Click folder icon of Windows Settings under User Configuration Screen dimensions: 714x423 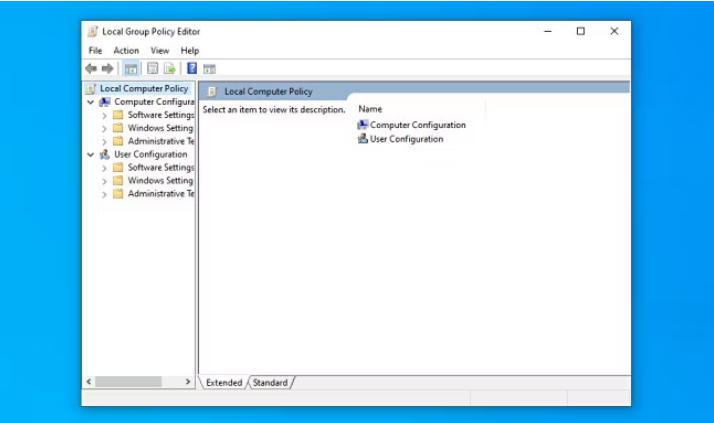coord(118,181)
